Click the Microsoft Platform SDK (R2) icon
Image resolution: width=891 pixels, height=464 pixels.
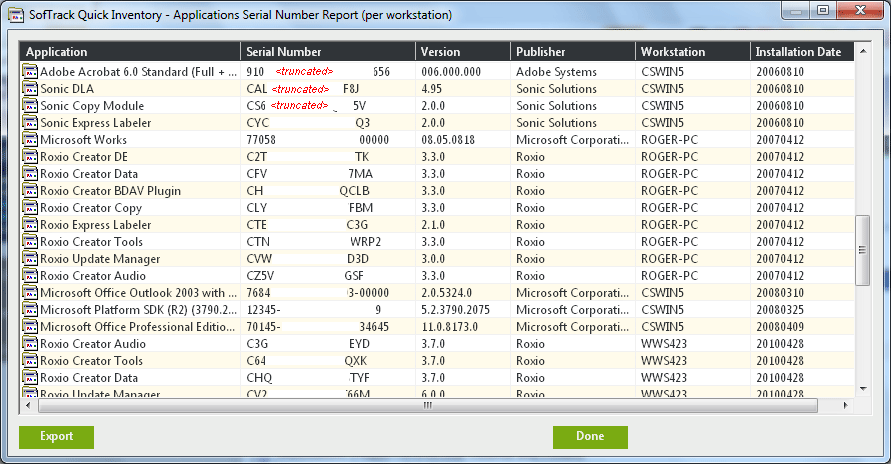(30, 310)
